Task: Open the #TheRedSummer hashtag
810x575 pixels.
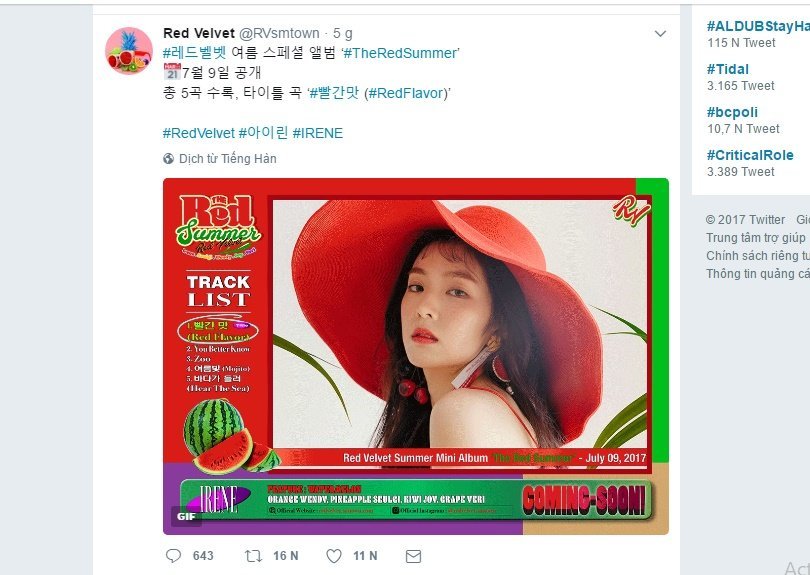Action: [400, 53]
